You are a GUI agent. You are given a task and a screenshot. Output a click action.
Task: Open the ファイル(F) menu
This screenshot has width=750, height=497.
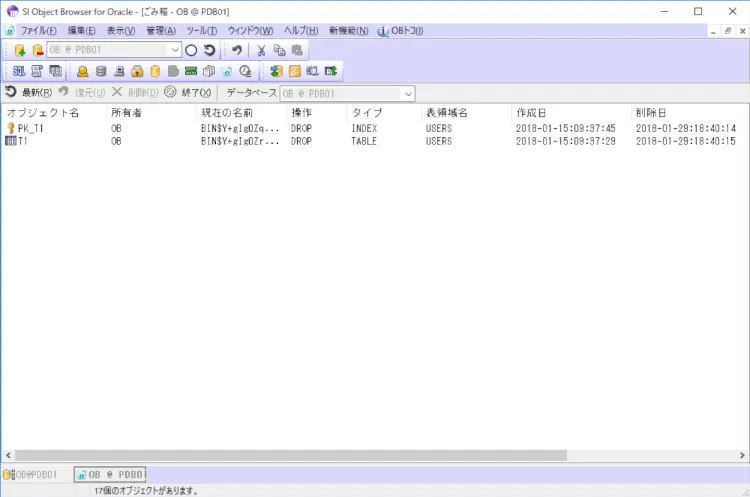tap(38, 31)
